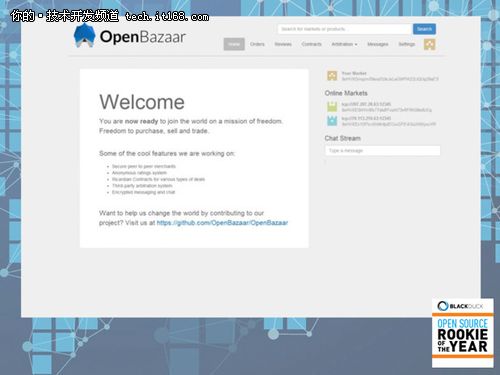Click the Chat Stream heading
The image size is (500, 375).
343,138
